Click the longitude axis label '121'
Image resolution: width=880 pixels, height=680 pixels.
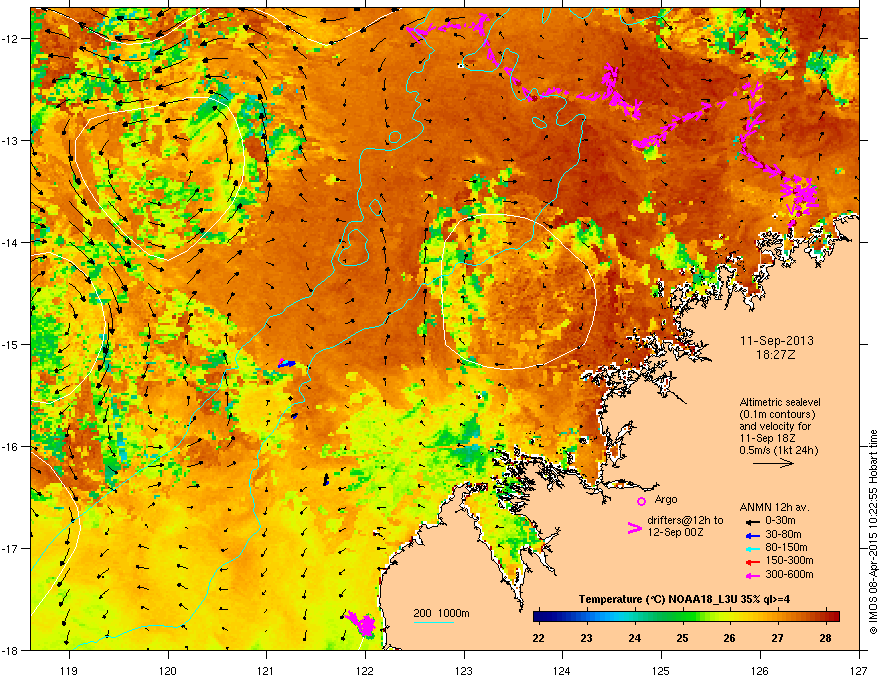coord(266,670)
